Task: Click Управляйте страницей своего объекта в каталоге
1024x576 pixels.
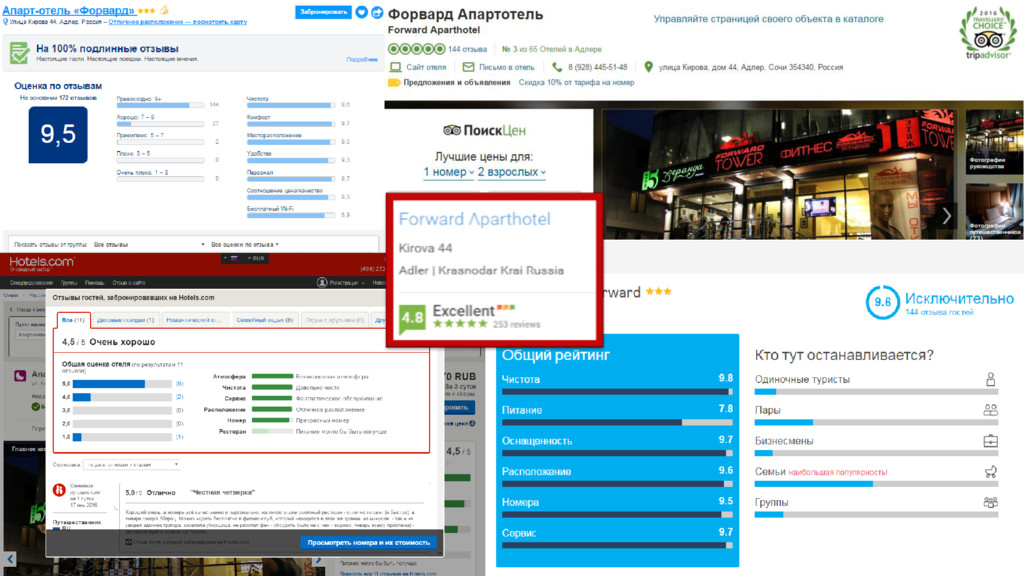Action: (x=769, y=19)
